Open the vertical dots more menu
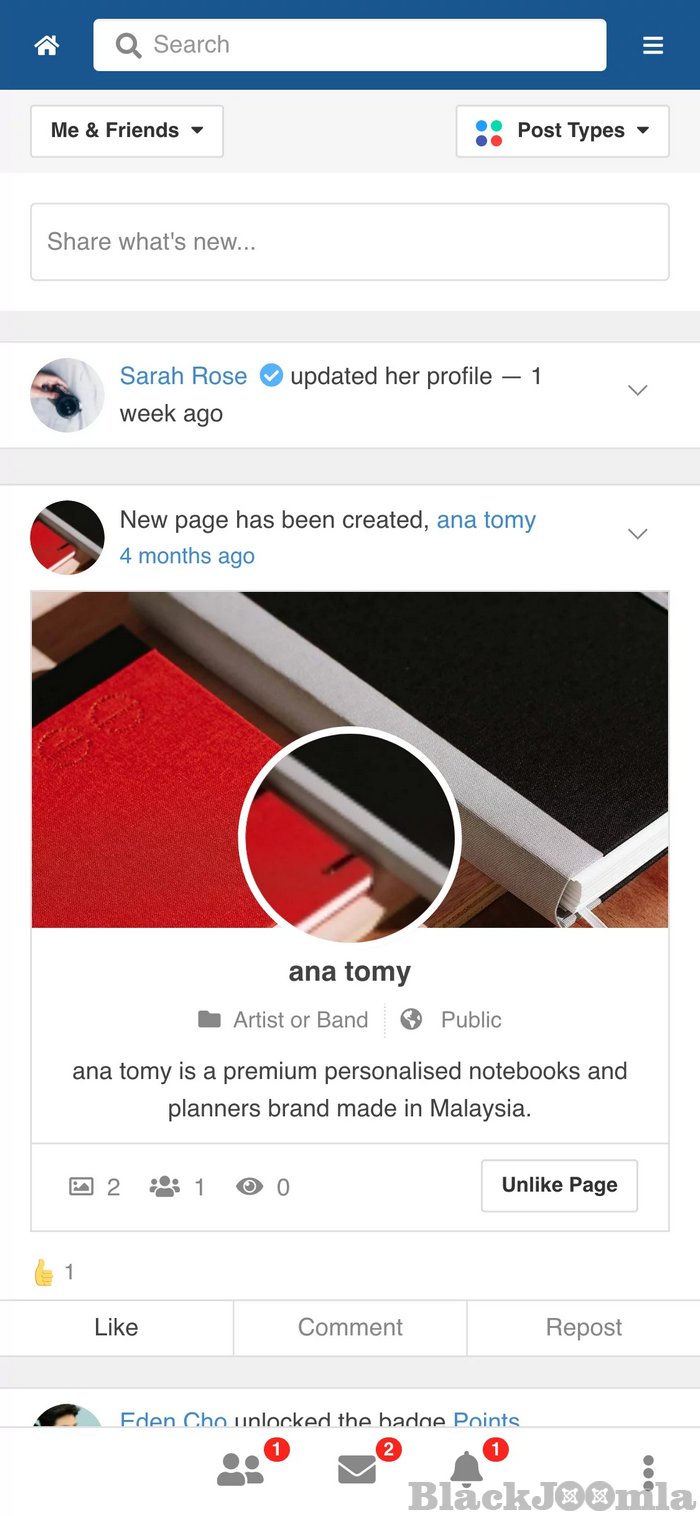Image resolution: width=700 pixels, height=1516 pixels. coord(648,1472)
